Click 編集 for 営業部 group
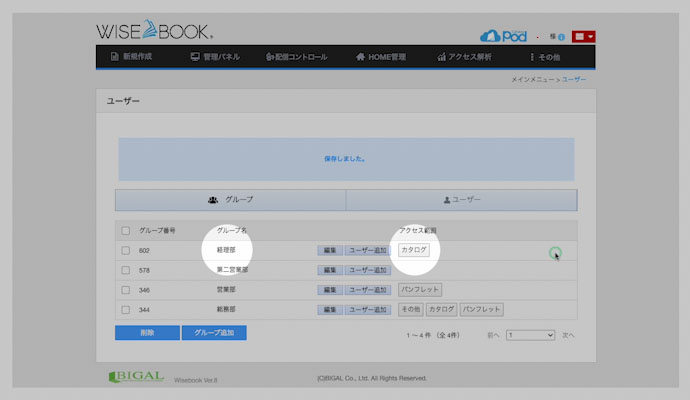This screenshot has width=690, height=400. (x=330, y=290)
